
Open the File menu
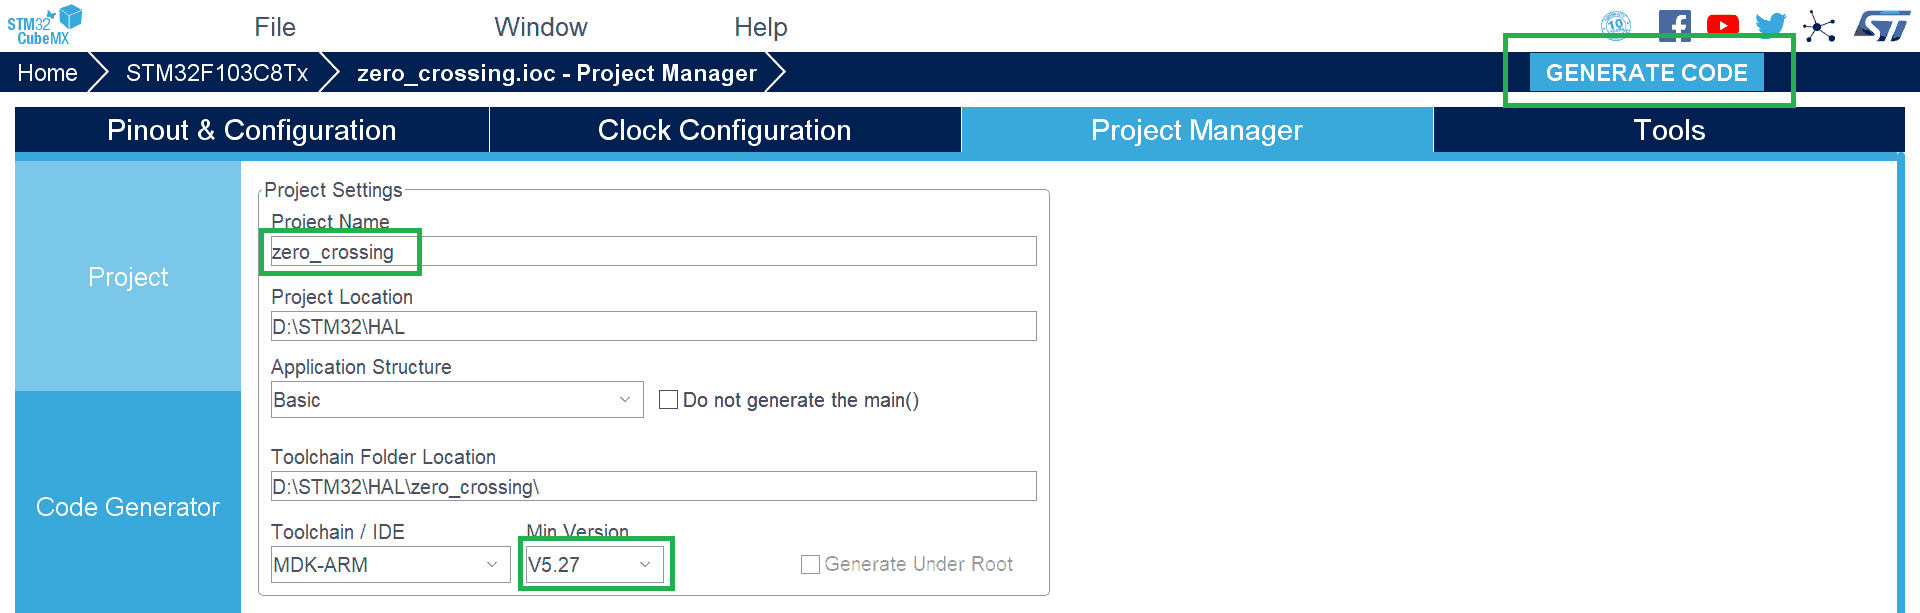(x=275, y=27)
